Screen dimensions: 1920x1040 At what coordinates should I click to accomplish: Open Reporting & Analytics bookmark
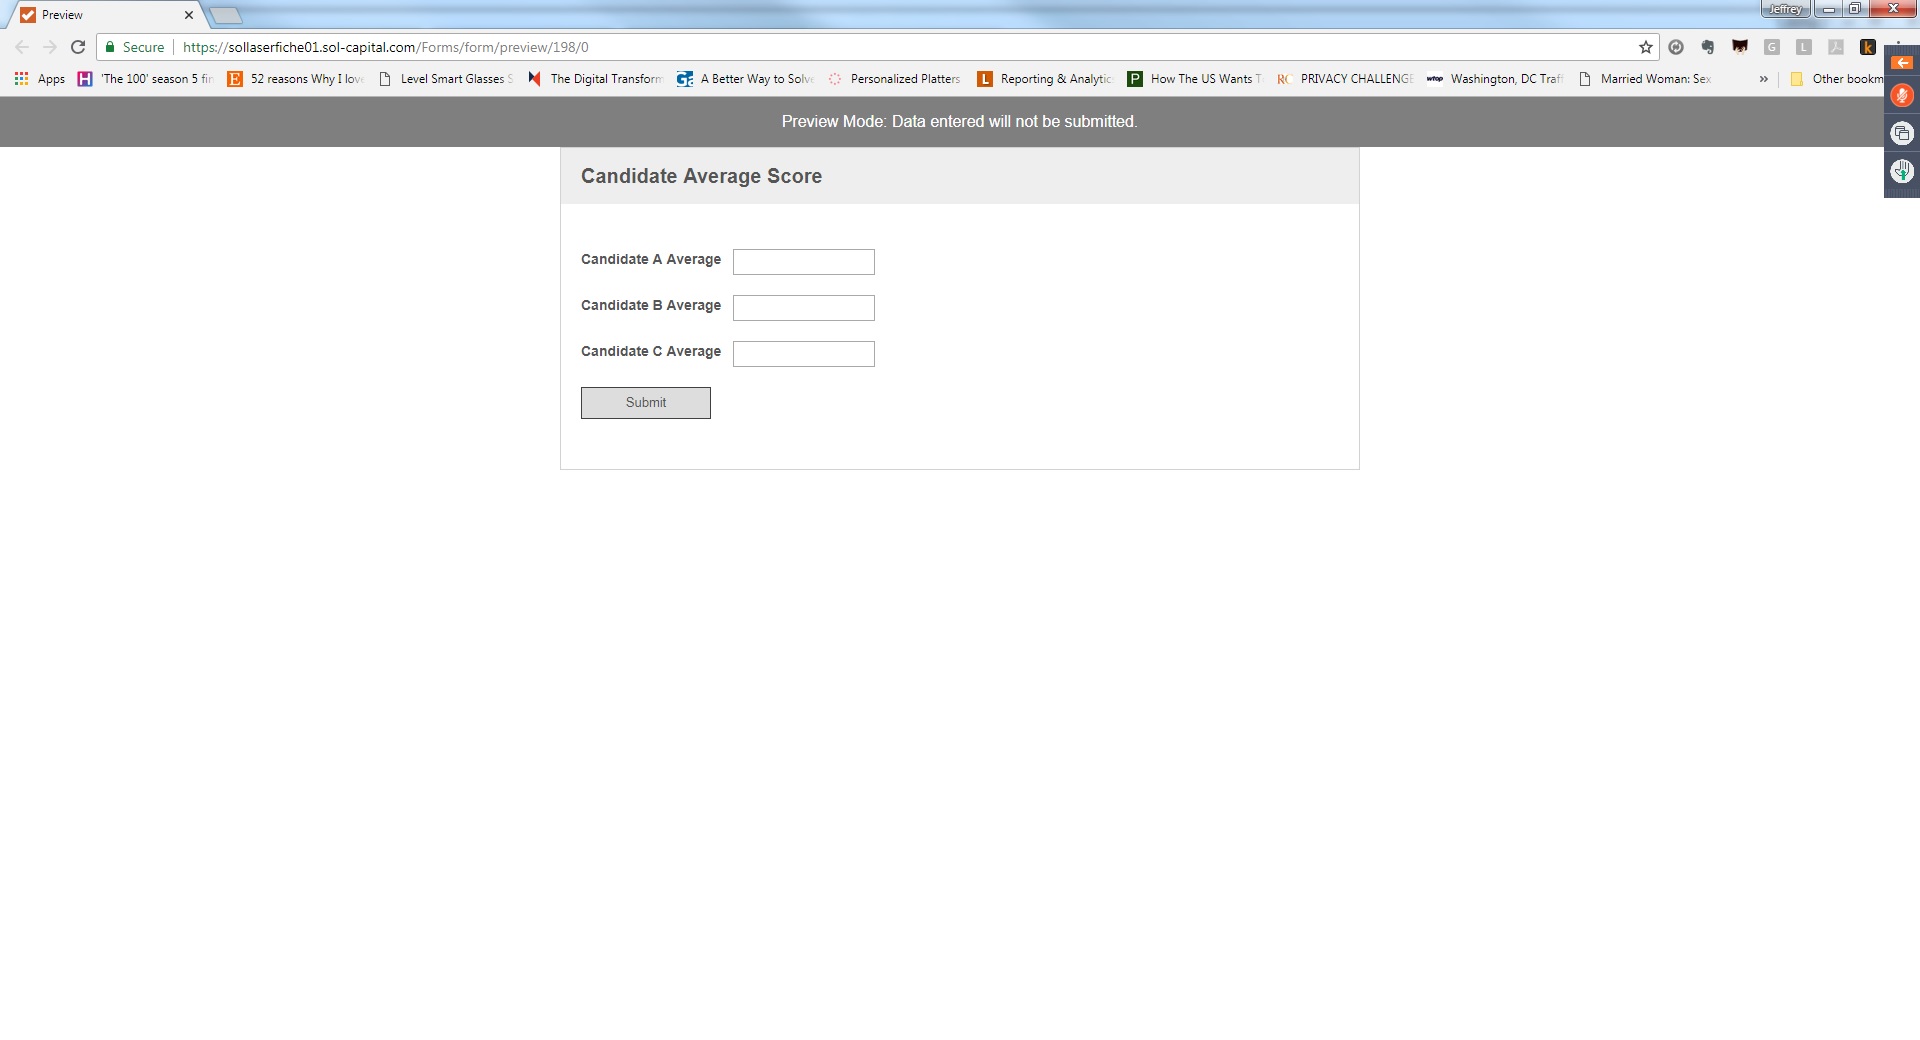(1046, 79)
